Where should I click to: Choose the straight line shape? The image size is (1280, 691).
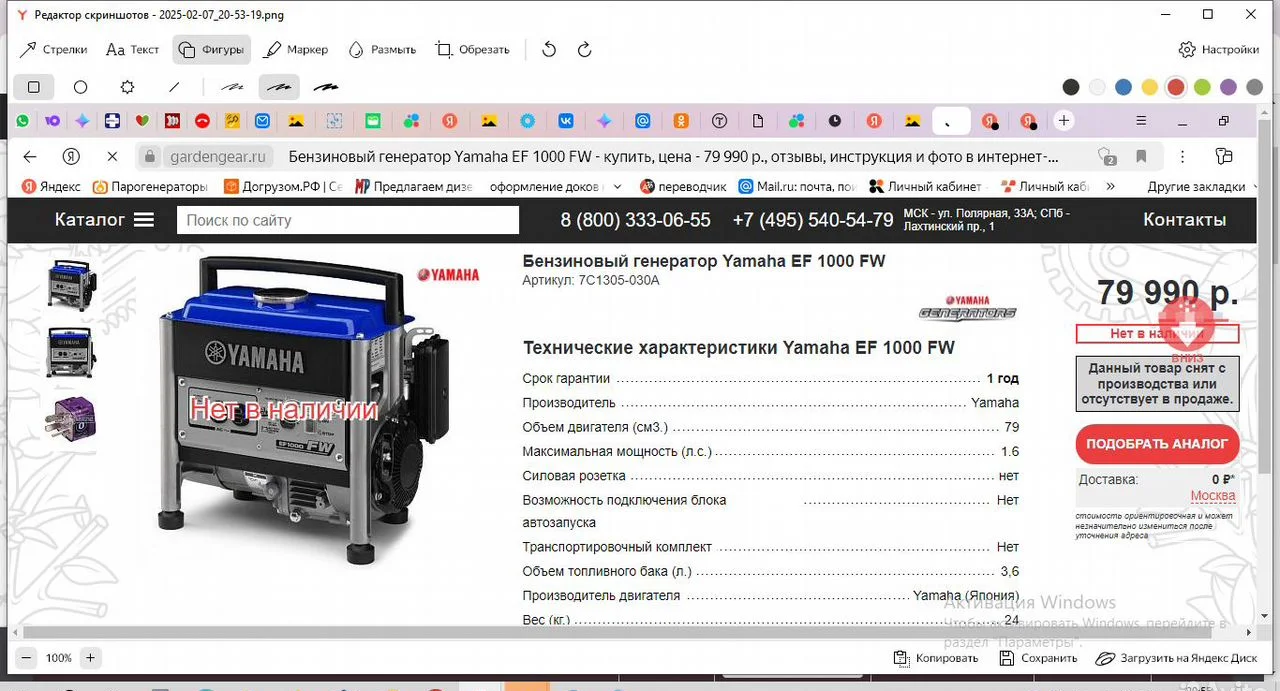(174, 87)
